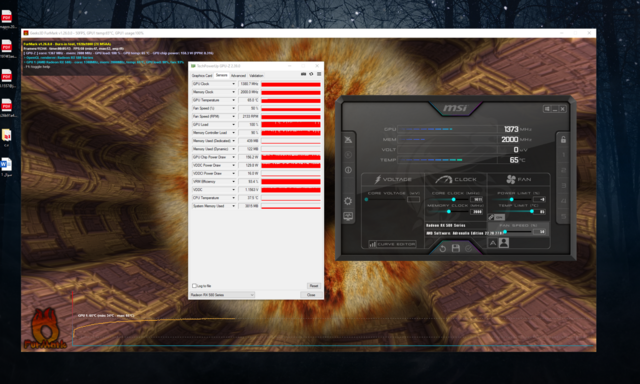Expand the Memory Controller Load dropdown
The height and width of the screenshot is (384, 640).
click(x=233, y=133)
